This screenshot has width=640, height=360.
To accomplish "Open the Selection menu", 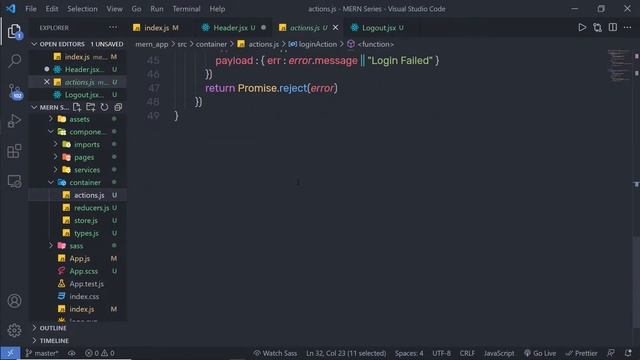I will pos(82,9).
